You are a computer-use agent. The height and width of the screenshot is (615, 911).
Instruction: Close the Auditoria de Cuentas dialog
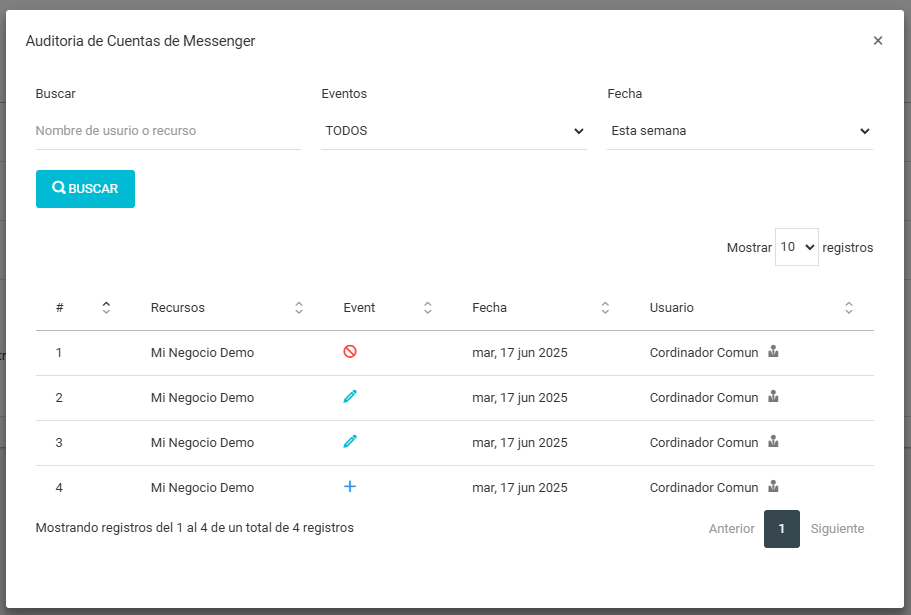[x=877, y=41]
